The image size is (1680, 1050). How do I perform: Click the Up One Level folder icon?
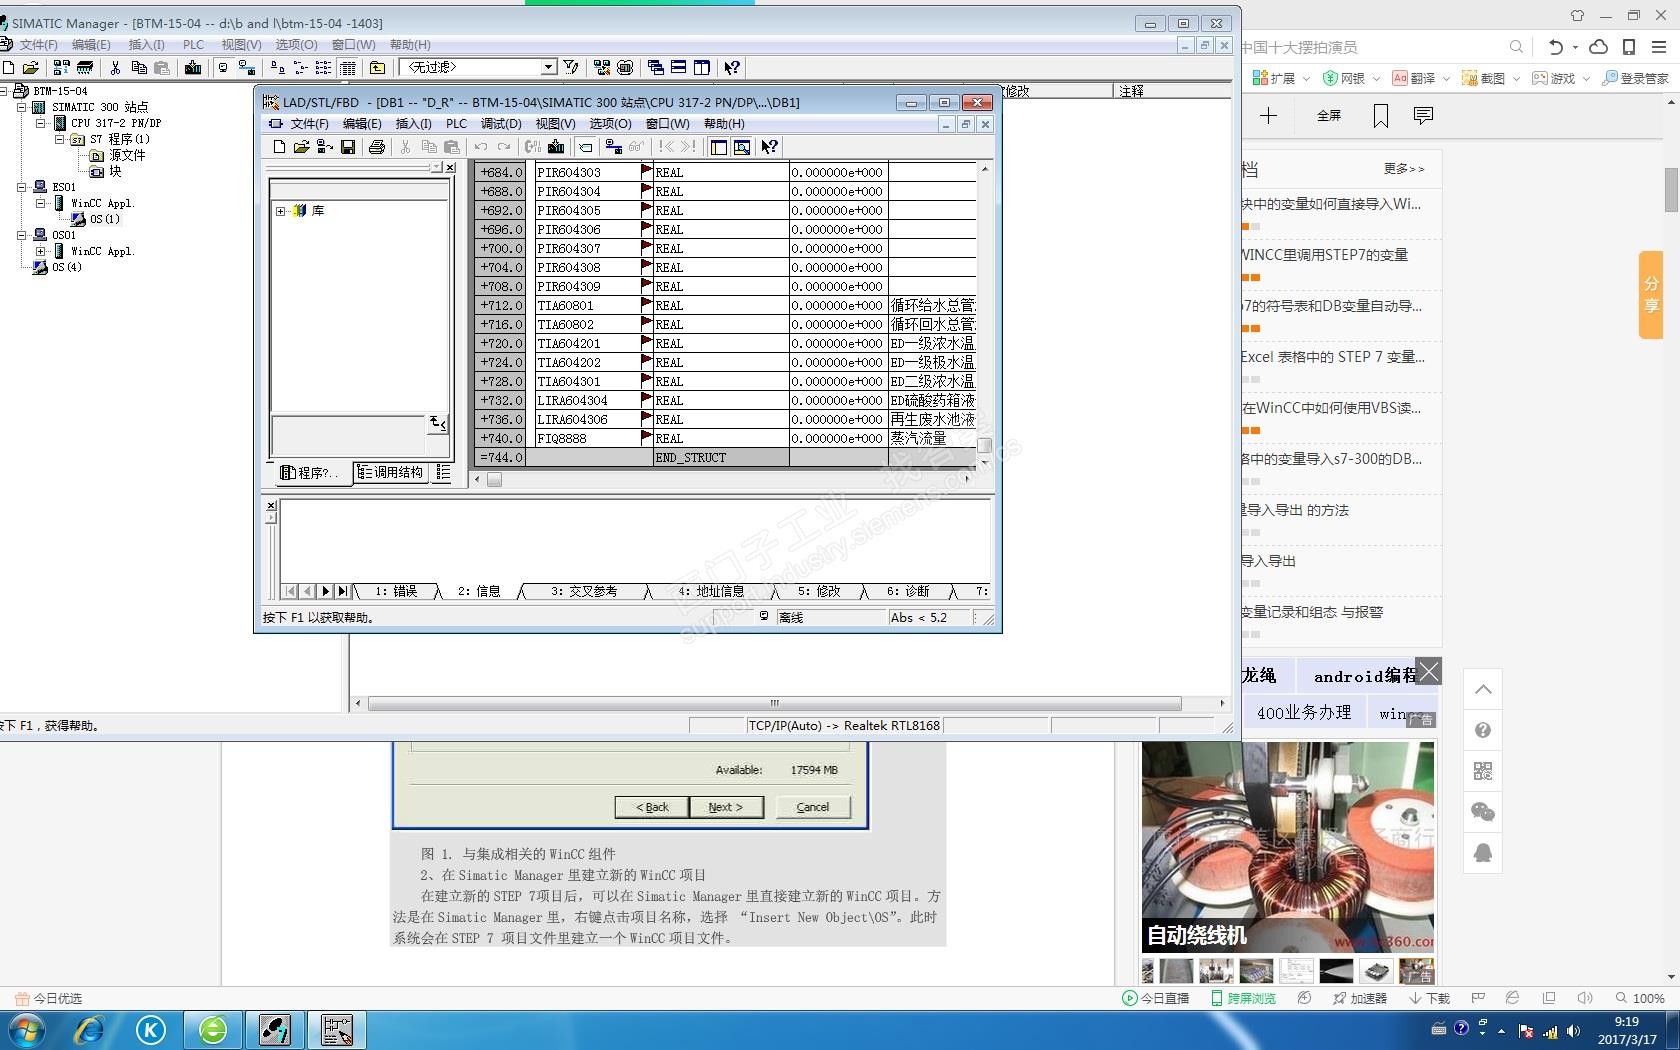tap(377, 67)
